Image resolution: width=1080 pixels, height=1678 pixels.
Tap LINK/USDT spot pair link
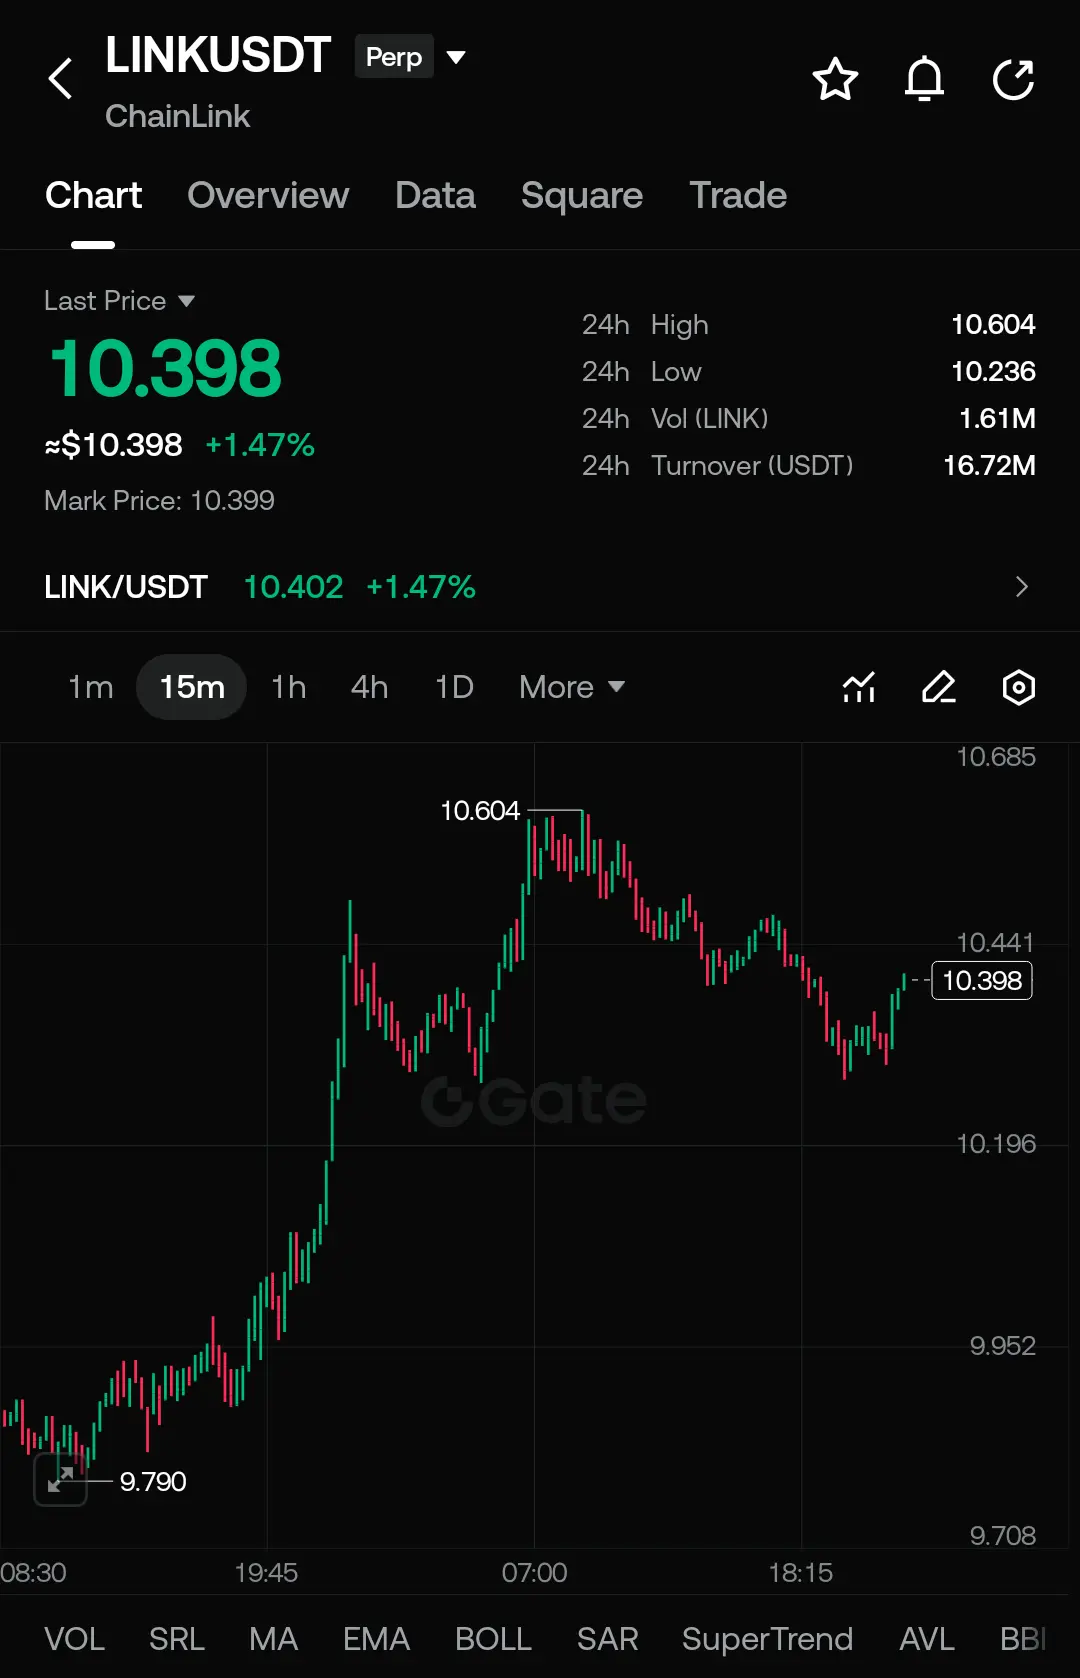(126, 587)
